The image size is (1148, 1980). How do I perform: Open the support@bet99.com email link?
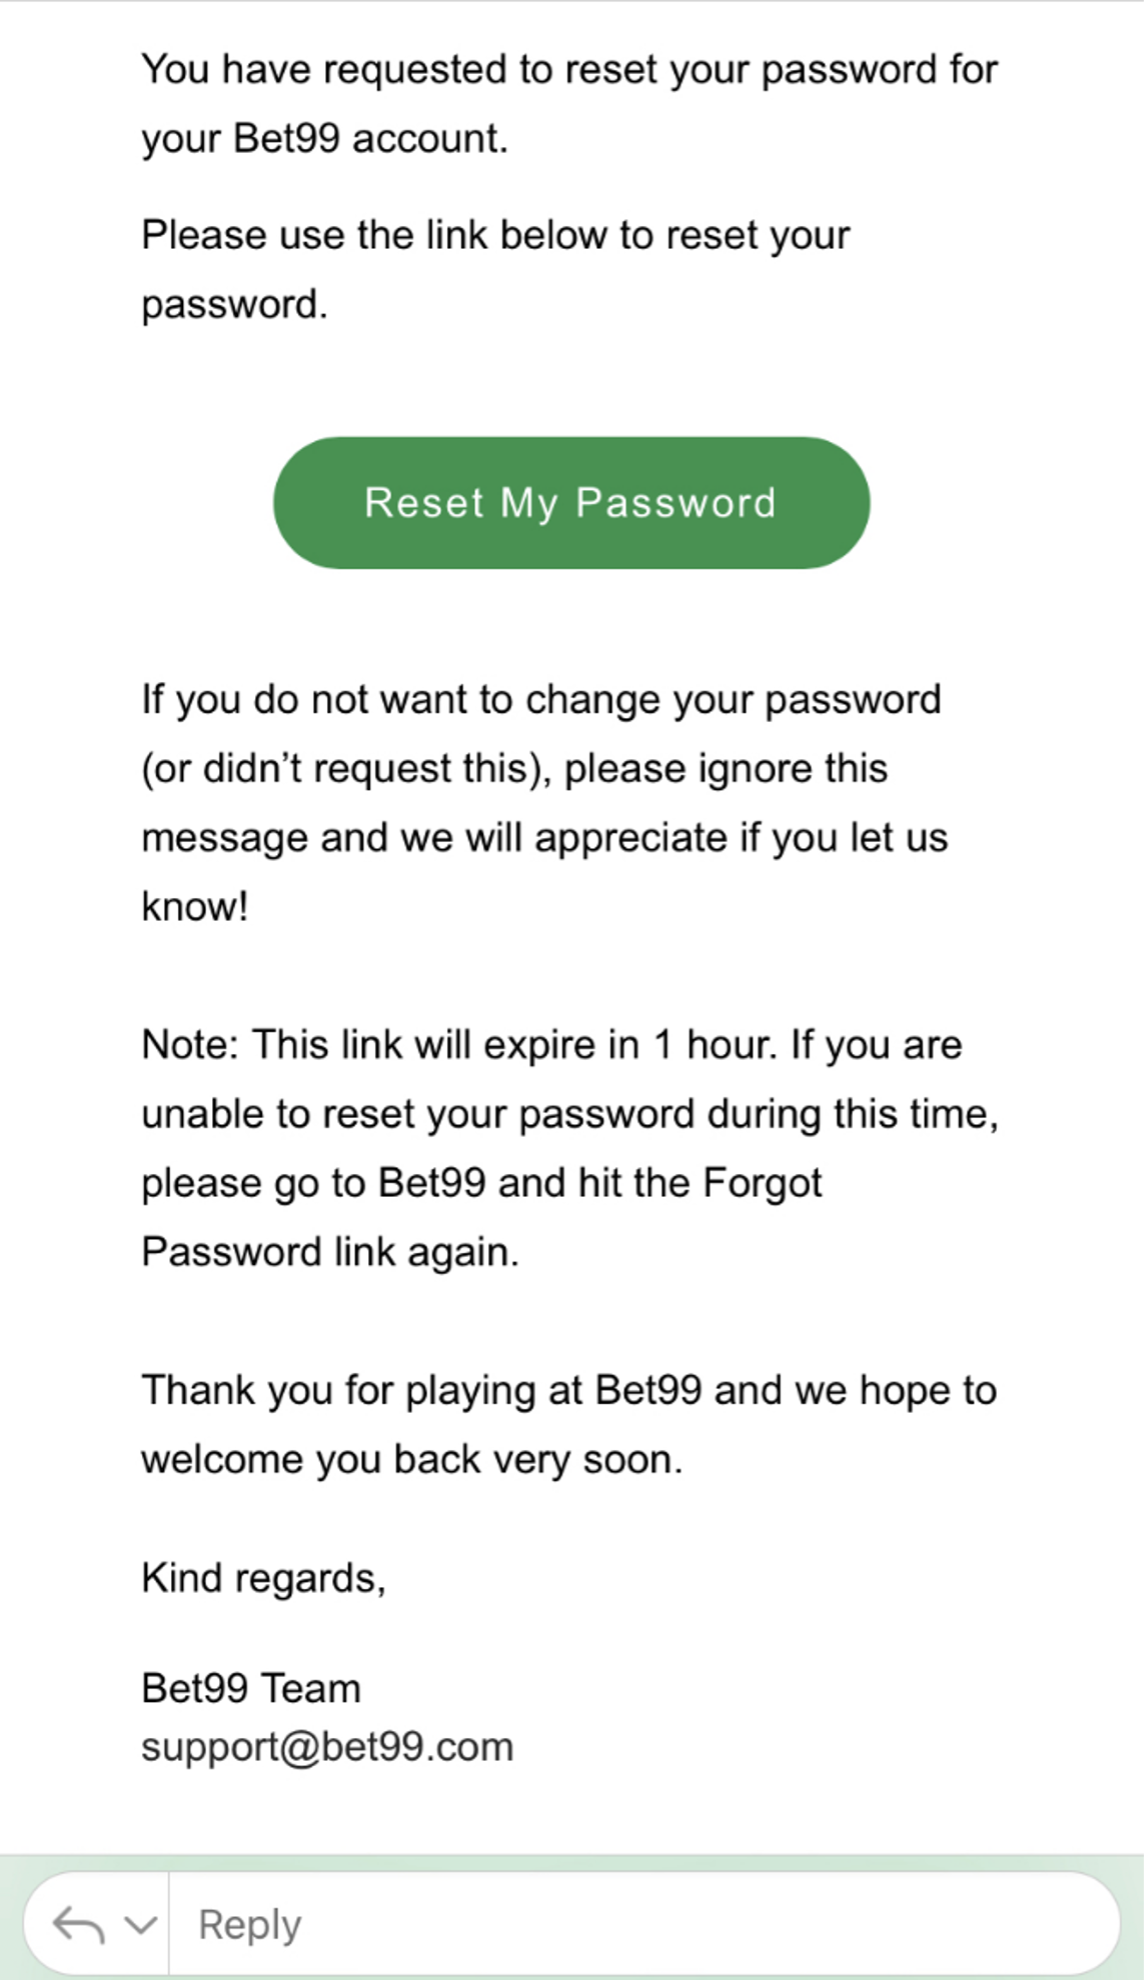327,1747
